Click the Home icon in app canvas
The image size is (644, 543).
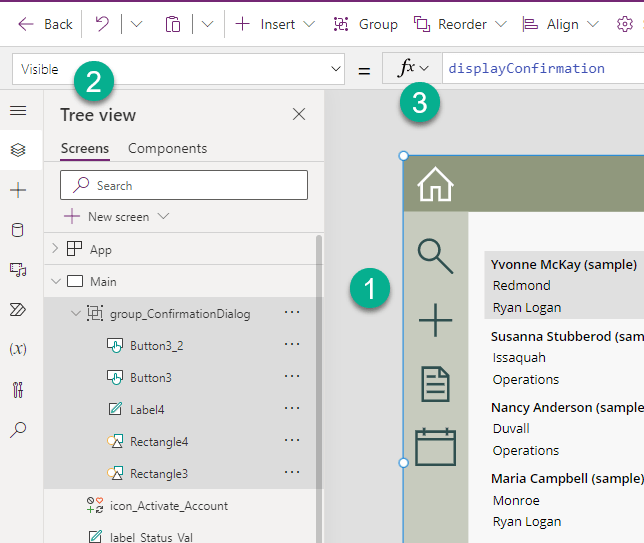tap(435, 184)
